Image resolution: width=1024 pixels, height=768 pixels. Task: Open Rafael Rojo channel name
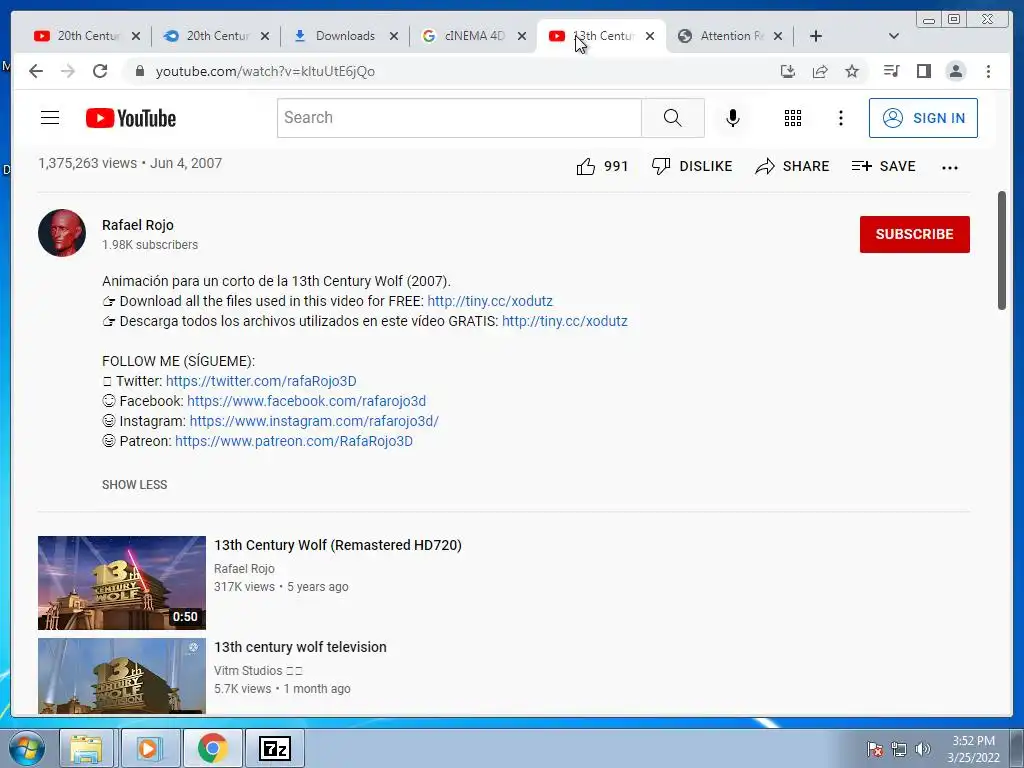click(138, 225)
